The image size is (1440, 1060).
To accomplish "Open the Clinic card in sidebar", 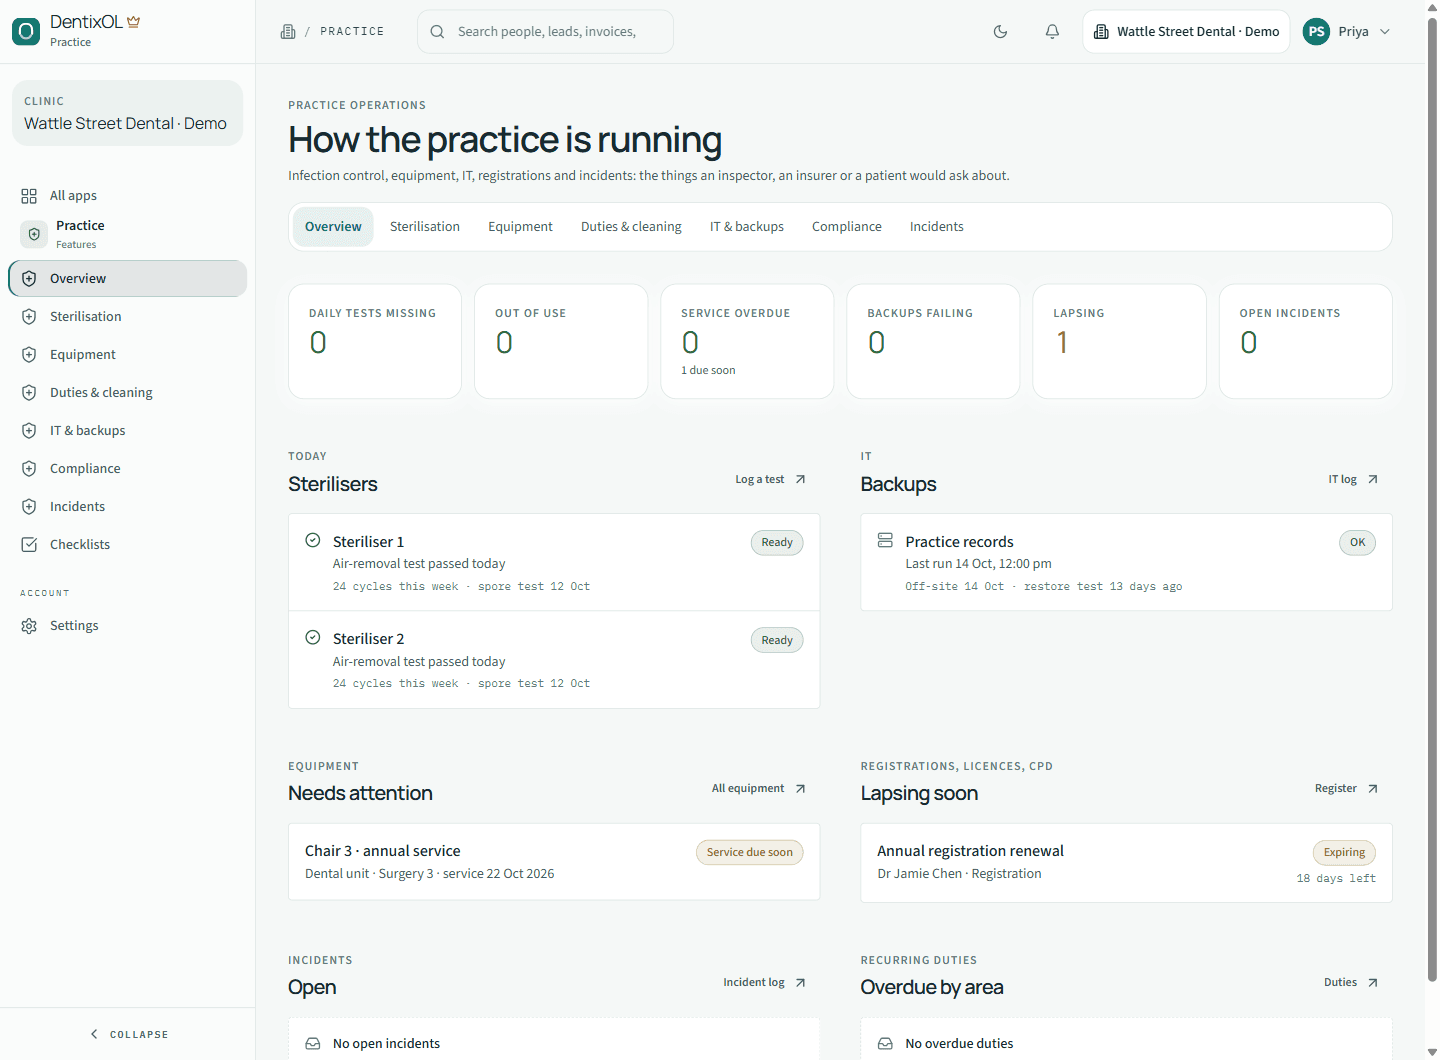I will click(127, 113).
